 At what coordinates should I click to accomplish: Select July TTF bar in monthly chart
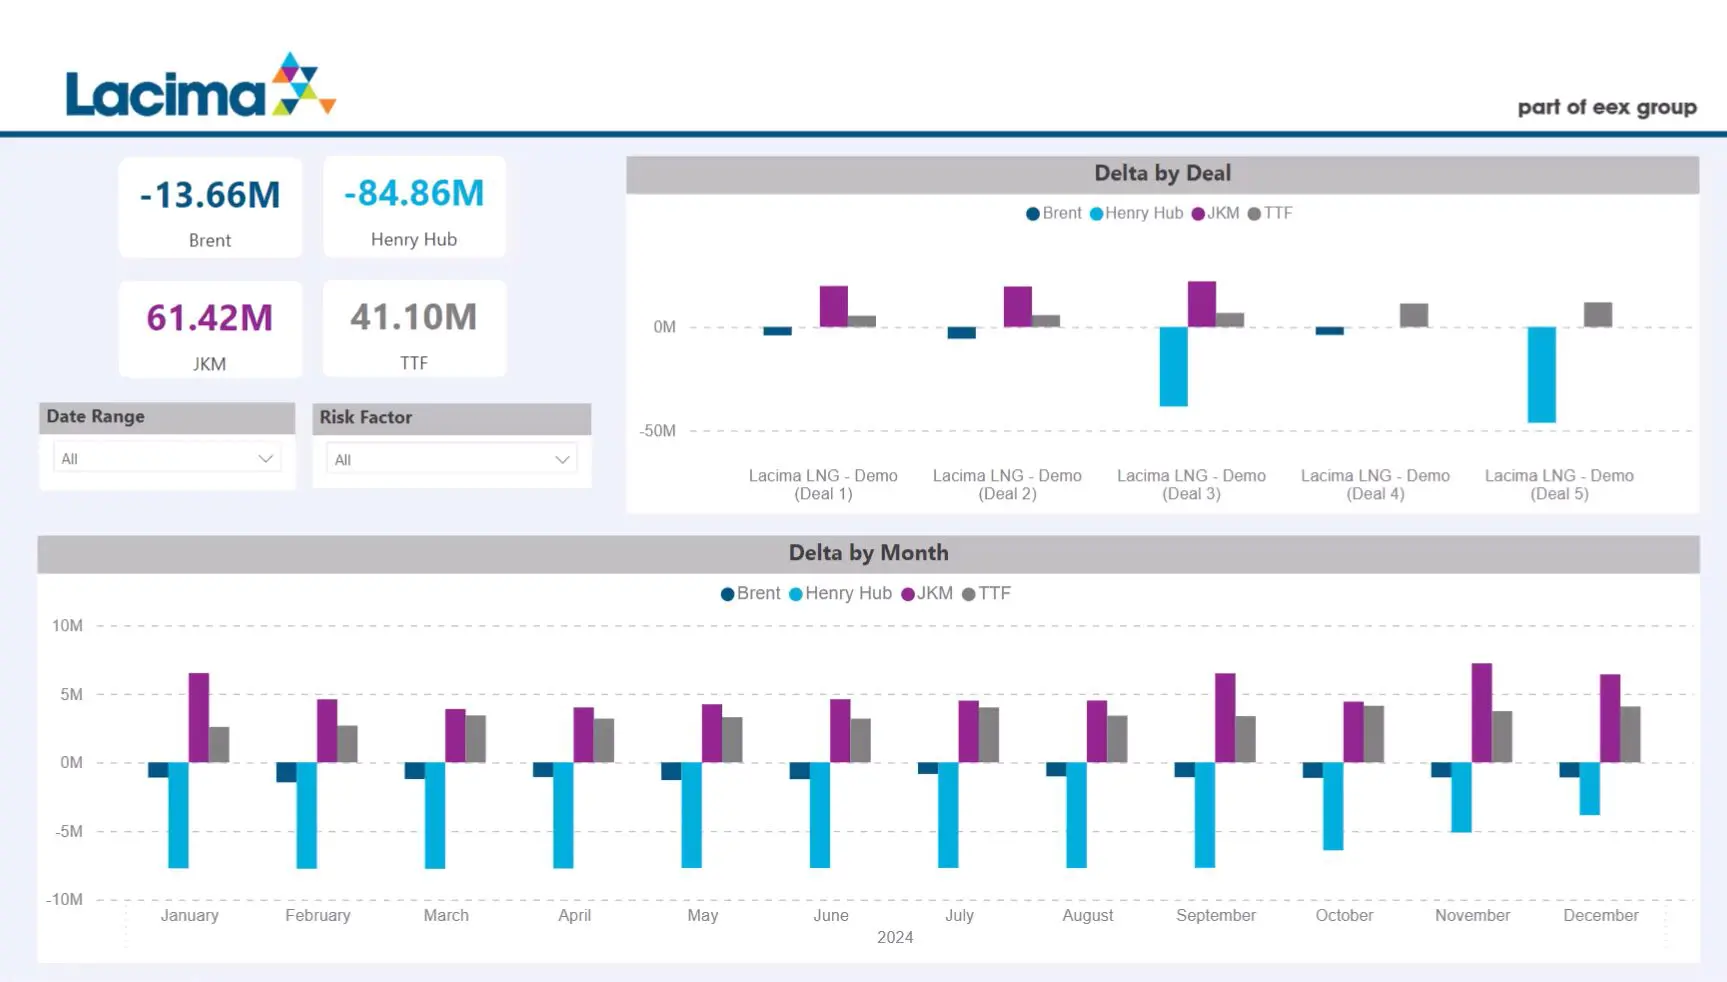pos(988,735)
